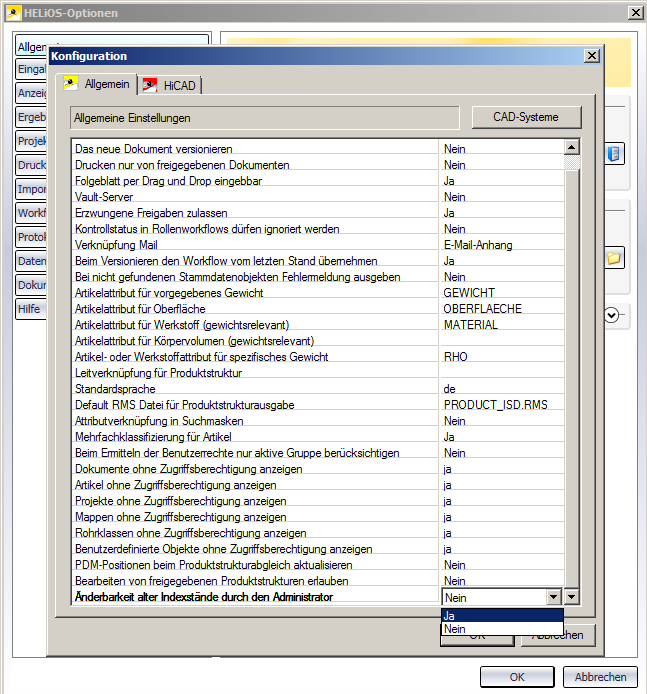Viewport: 647px width, 694px height.
Task: Select the Import tab in HELiOS-Optionen sidebar
Action: [x=31, y=189]
